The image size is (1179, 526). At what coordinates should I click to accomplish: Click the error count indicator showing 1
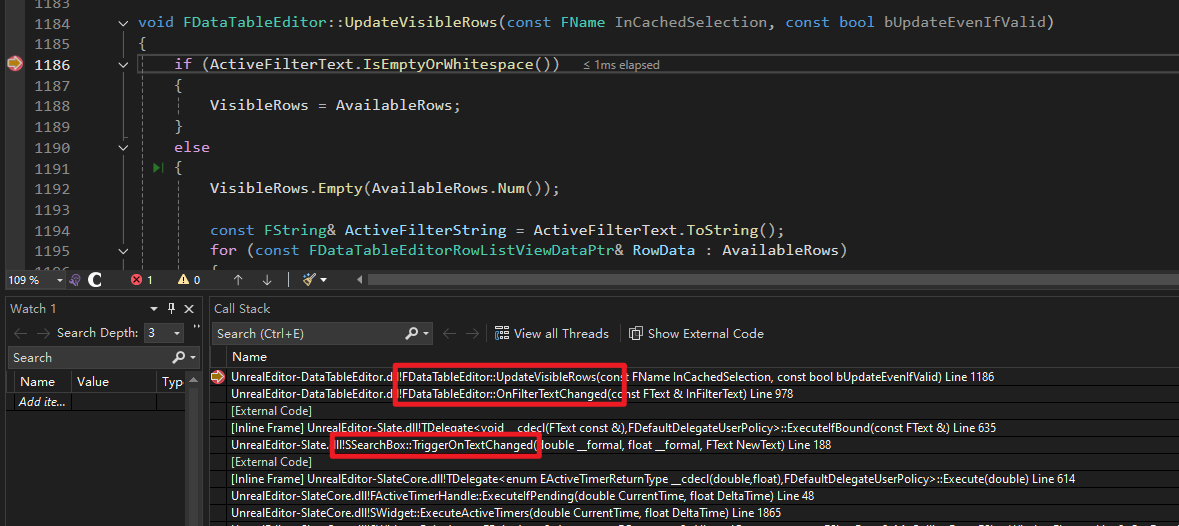point(142,280)
